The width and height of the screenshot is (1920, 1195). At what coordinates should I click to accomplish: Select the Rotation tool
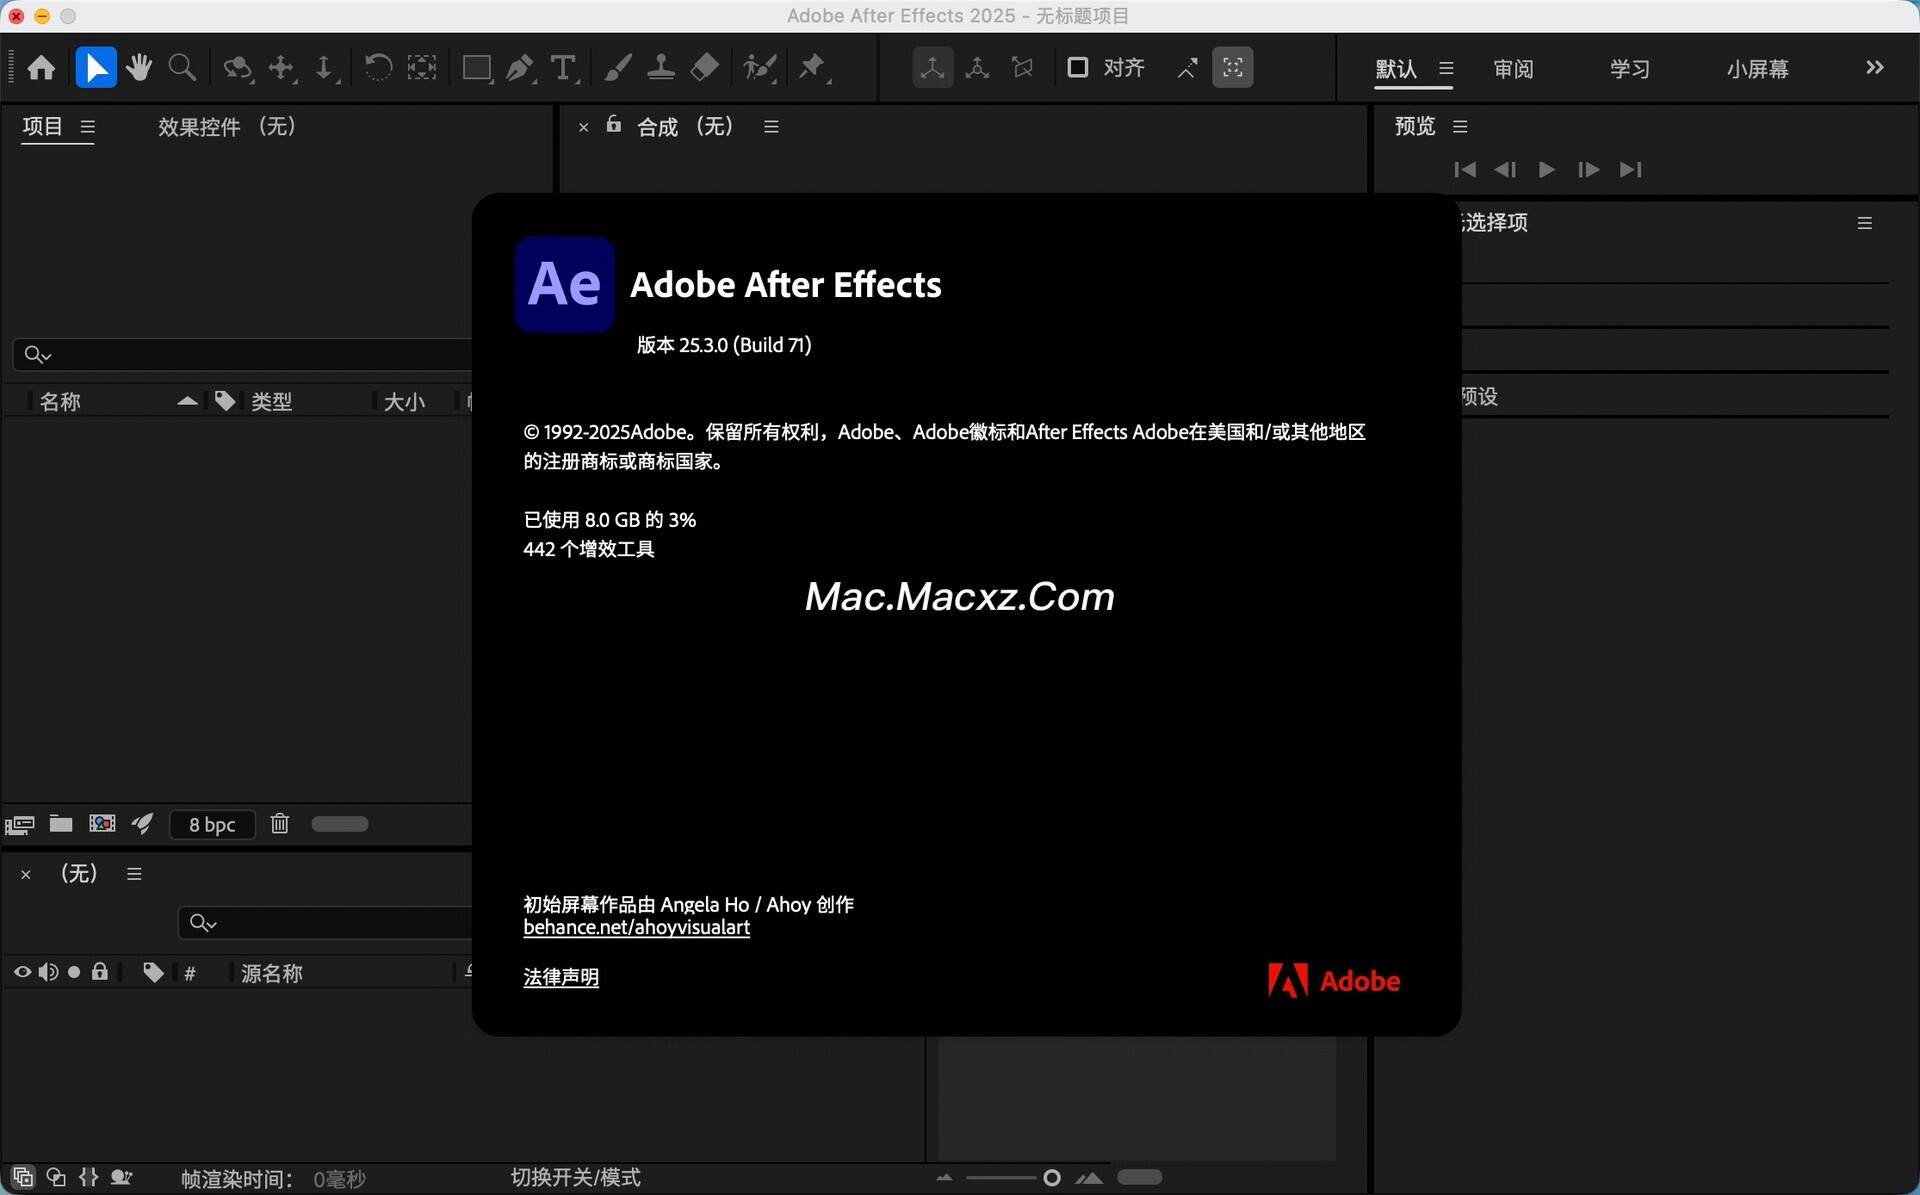coord(378,68)
